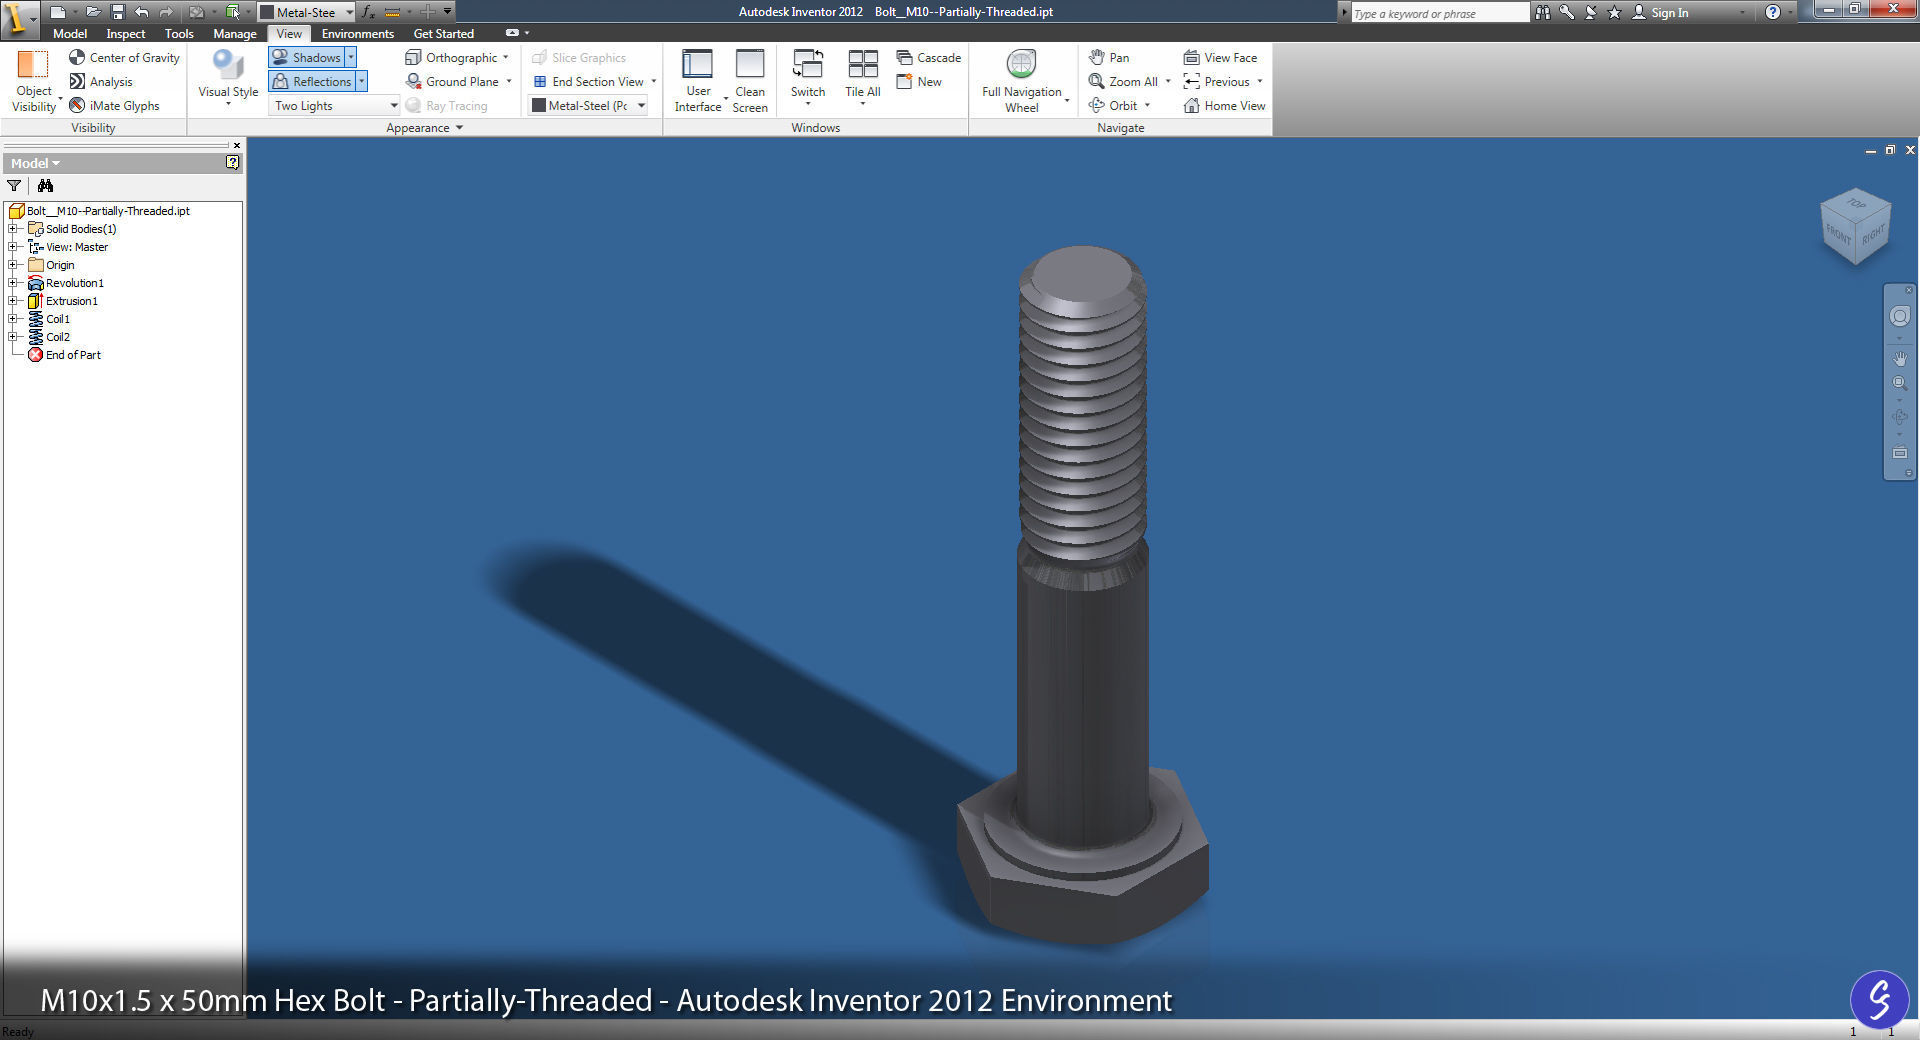Select the Orbit tool

point(1113,106)
